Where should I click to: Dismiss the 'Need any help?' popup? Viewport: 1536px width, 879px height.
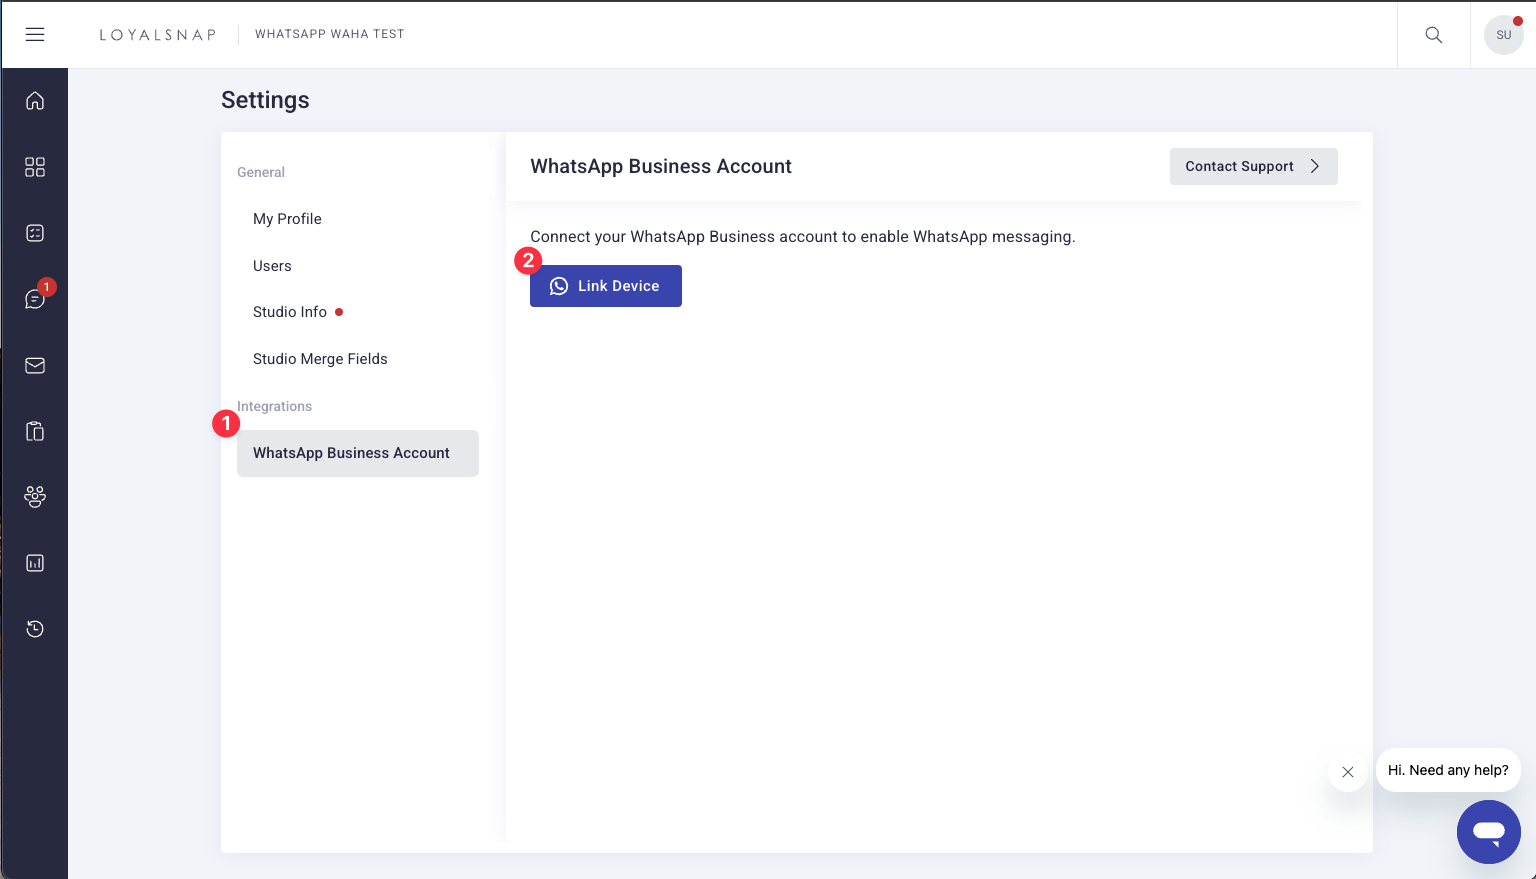coord(1347,772)
